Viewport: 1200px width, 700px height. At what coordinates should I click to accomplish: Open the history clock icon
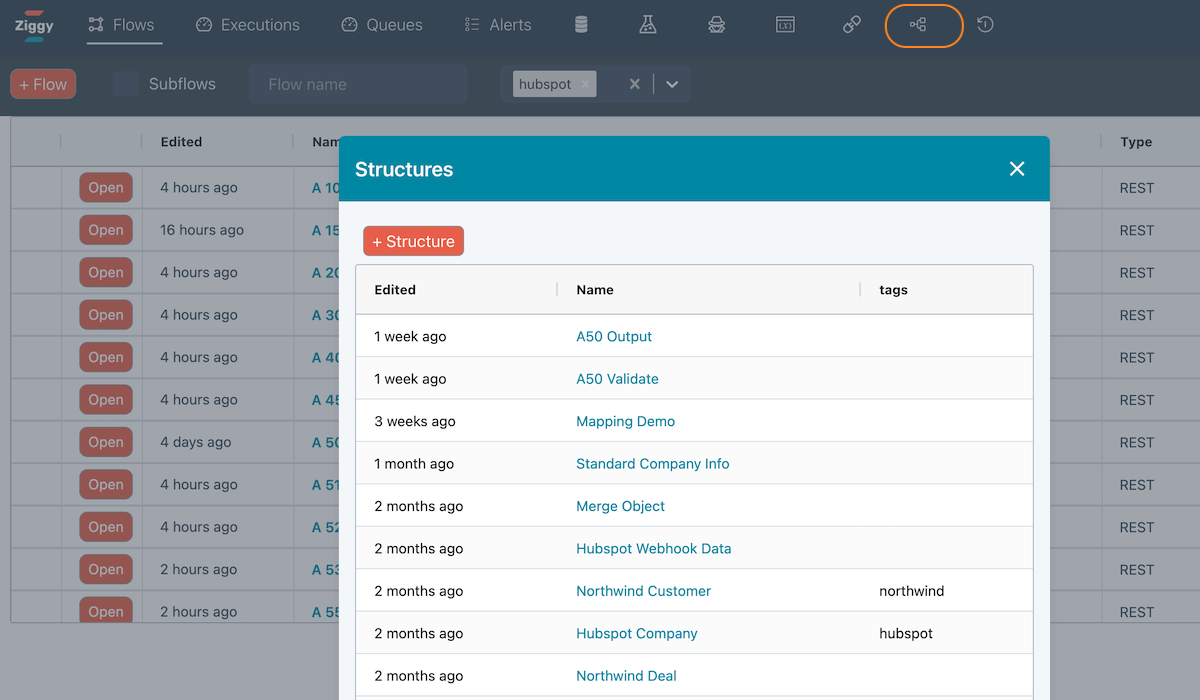click(x=985, y=25)
